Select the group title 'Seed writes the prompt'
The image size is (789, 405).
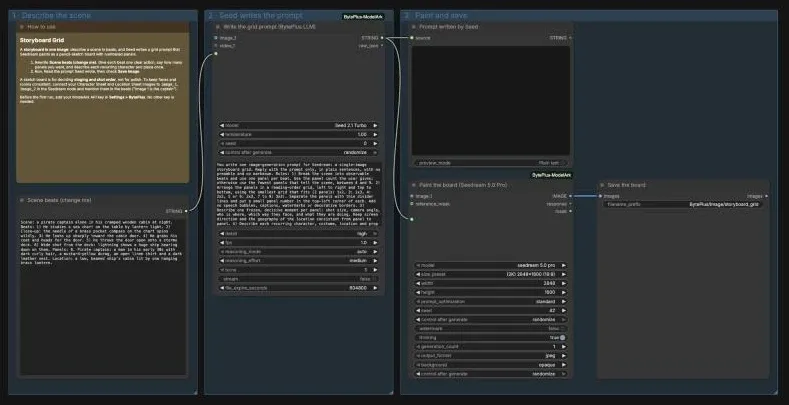[x=261, y=16]
